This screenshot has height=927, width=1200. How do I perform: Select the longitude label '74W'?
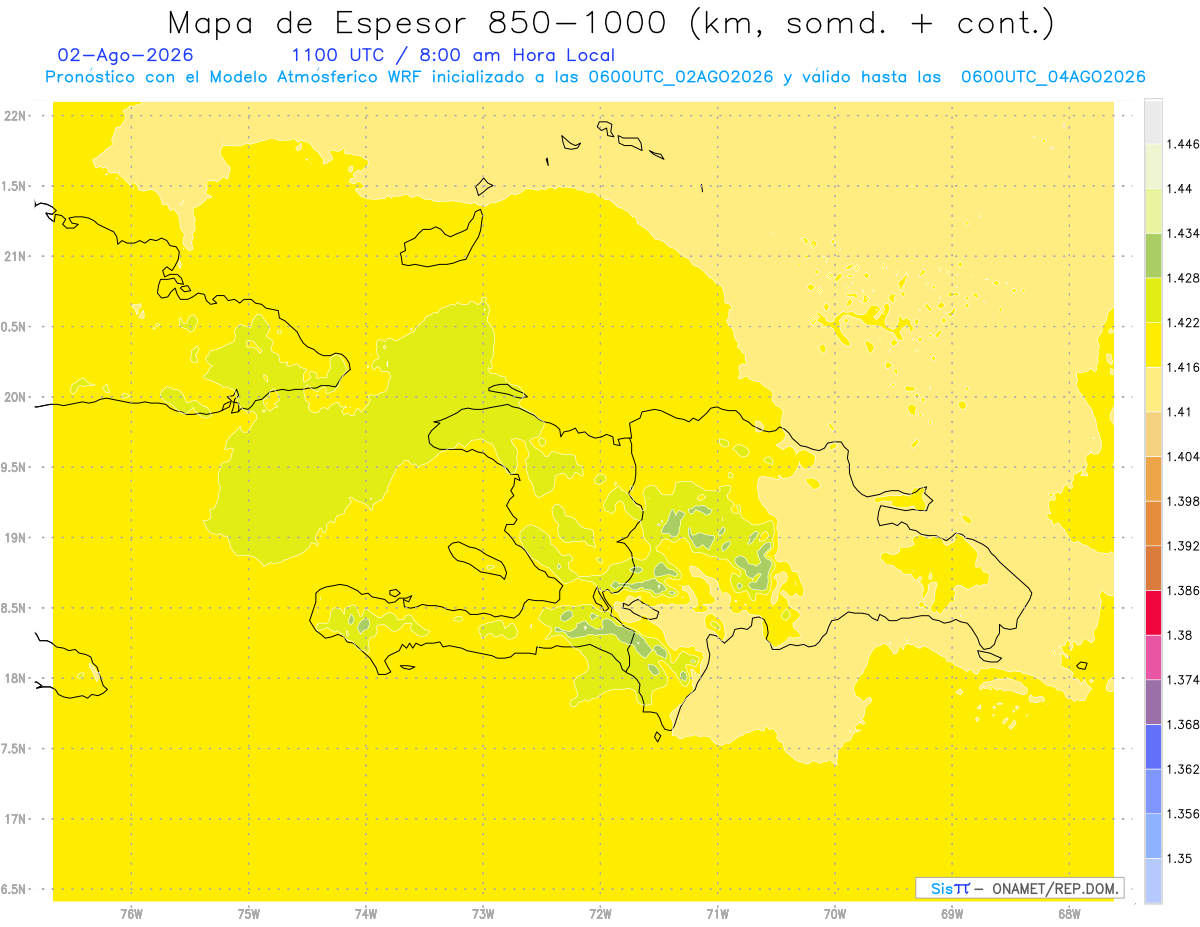click(366, 914)
